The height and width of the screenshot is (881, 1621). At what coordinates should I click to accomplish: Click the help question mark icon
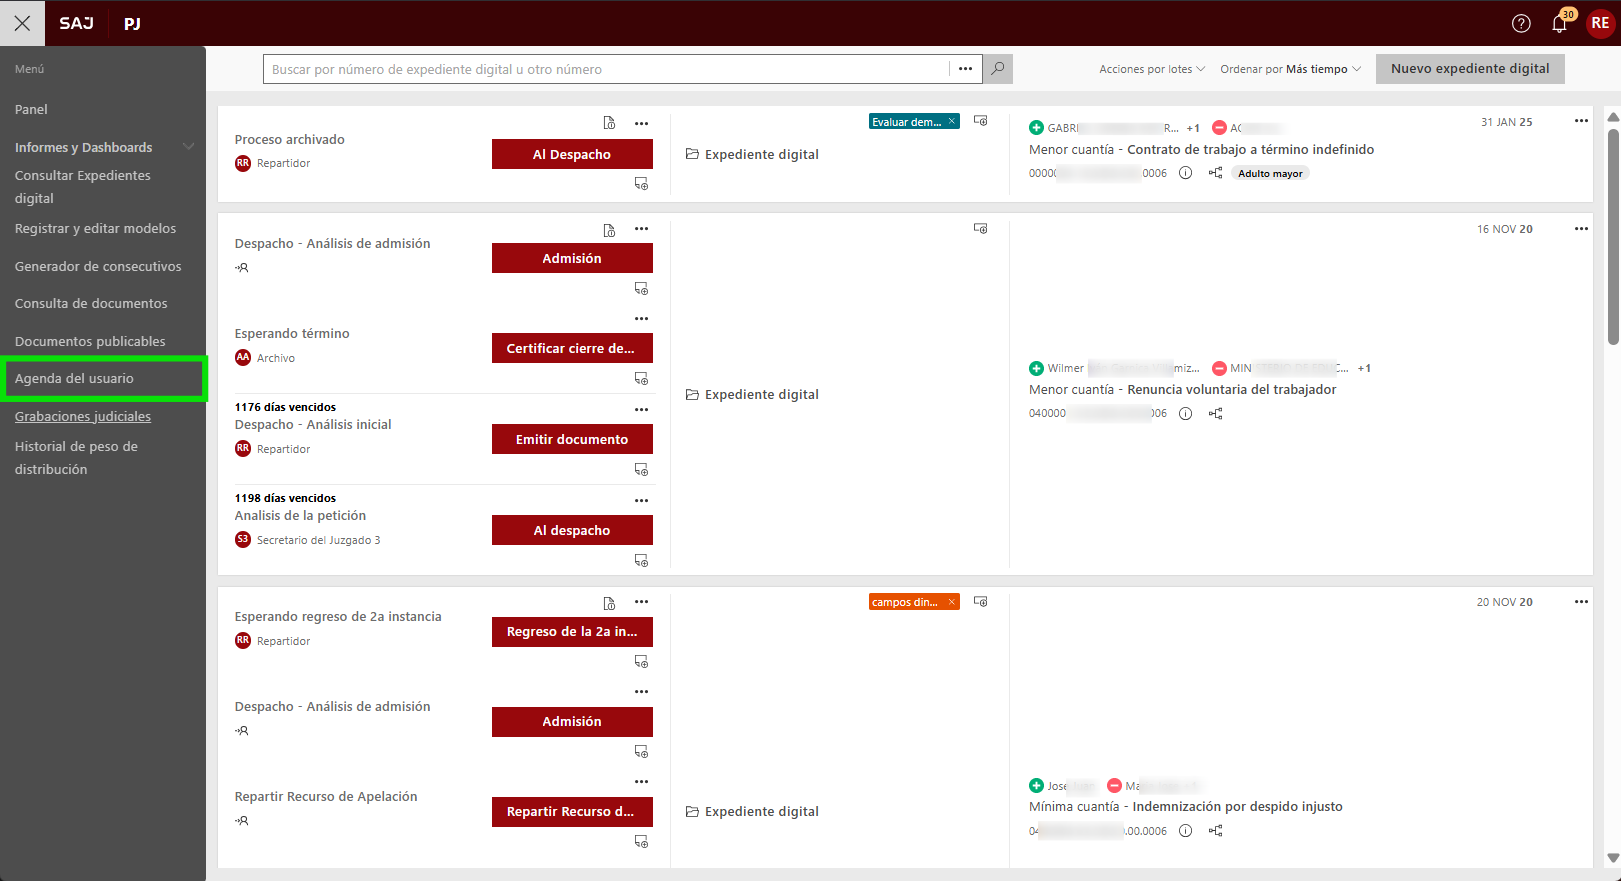pyautogui.click(x=1521, y=23)
